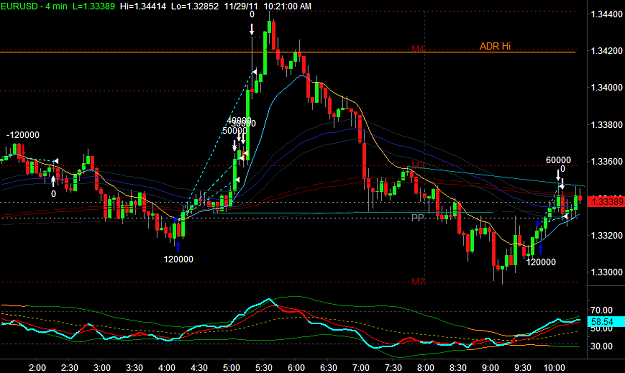Select the M4 pivot level label
This screenshot has height=373, width=625.
418,49
